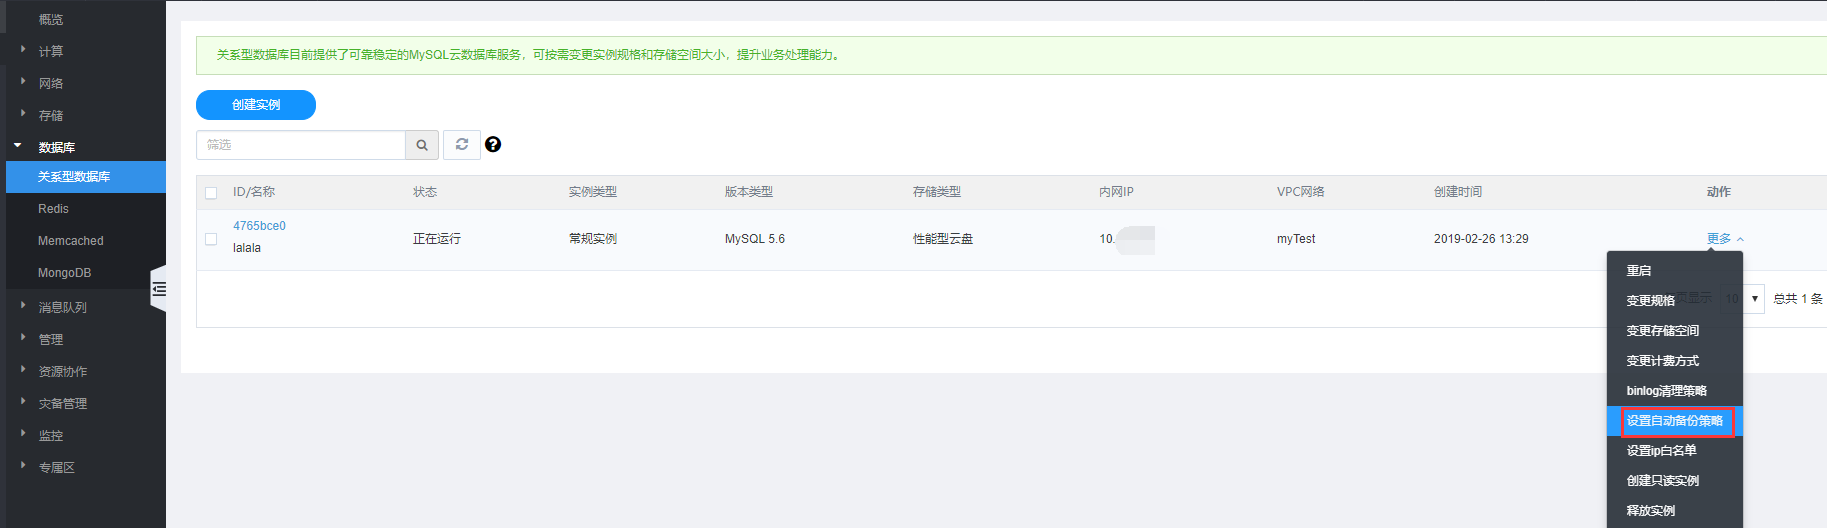Click the ID/名称 column header
The height and width of the screenshot is (528, 1827).
point(254,192)
